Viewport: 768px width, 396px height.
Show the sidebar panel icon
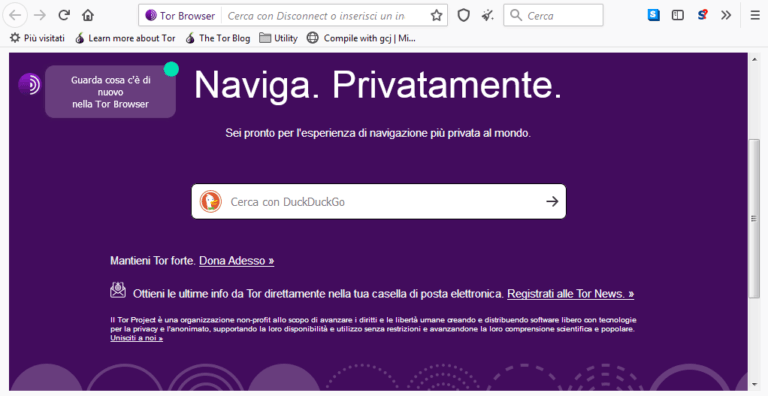click(x=678, y=15)
